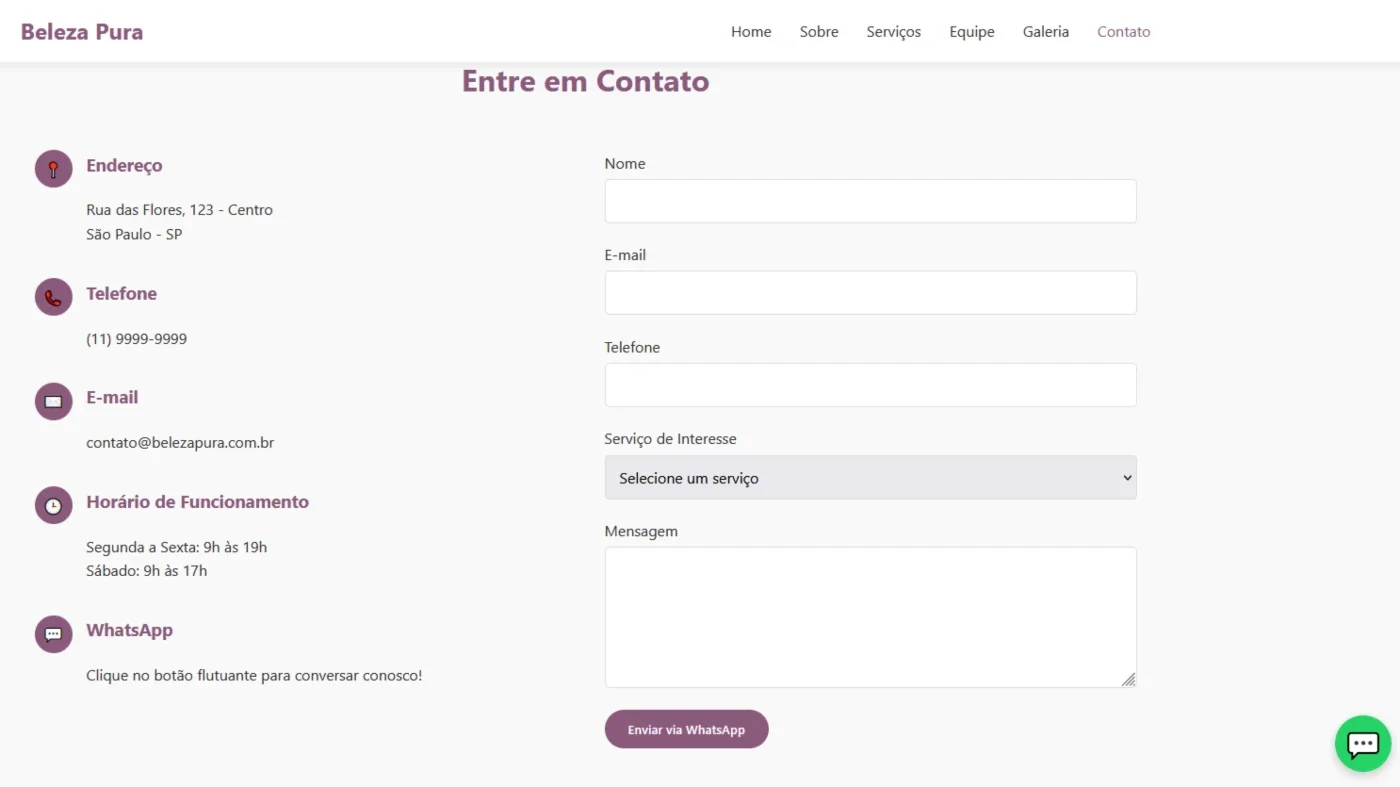
Task: Grab the Mensagem textarea resize handle
Action: point(1128,679)
